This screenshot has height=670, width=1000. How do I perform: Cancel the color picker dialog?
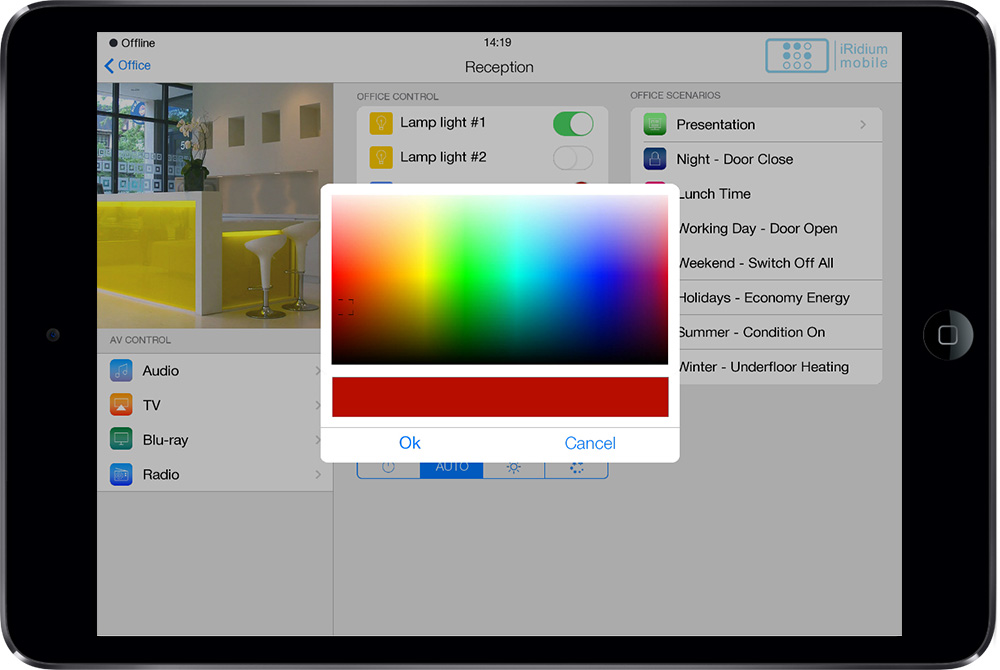click(590, 443)
